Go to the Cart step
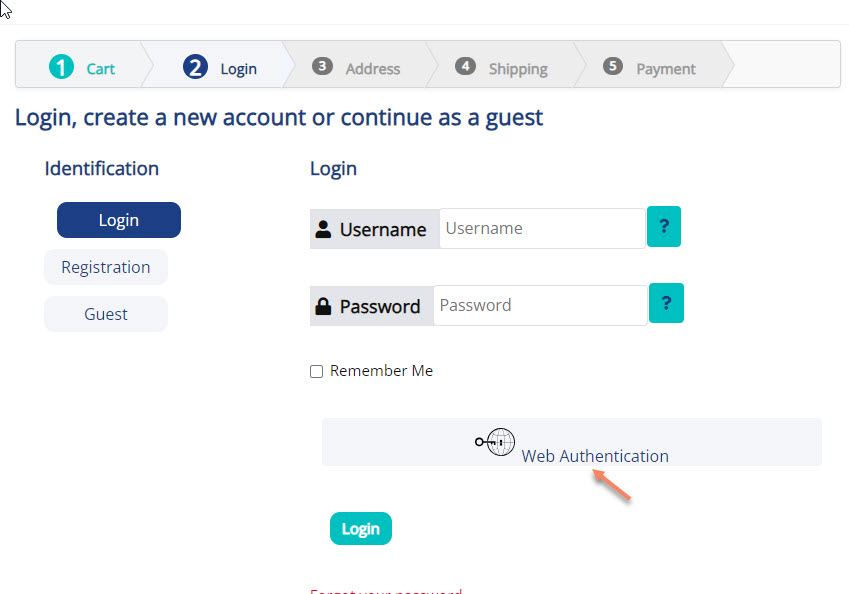The width and height of the screenshot is (849, 594). tap(100, 69)
